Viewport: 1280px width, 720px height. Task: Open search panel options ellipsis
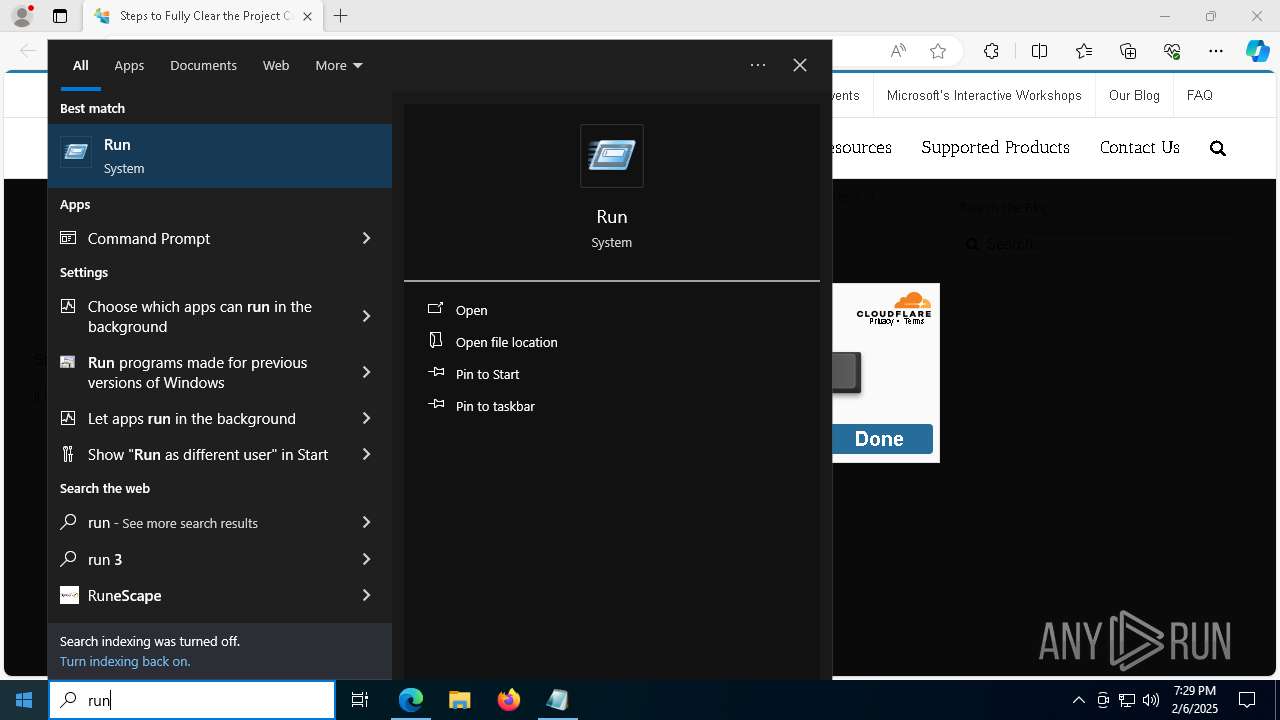758,65
